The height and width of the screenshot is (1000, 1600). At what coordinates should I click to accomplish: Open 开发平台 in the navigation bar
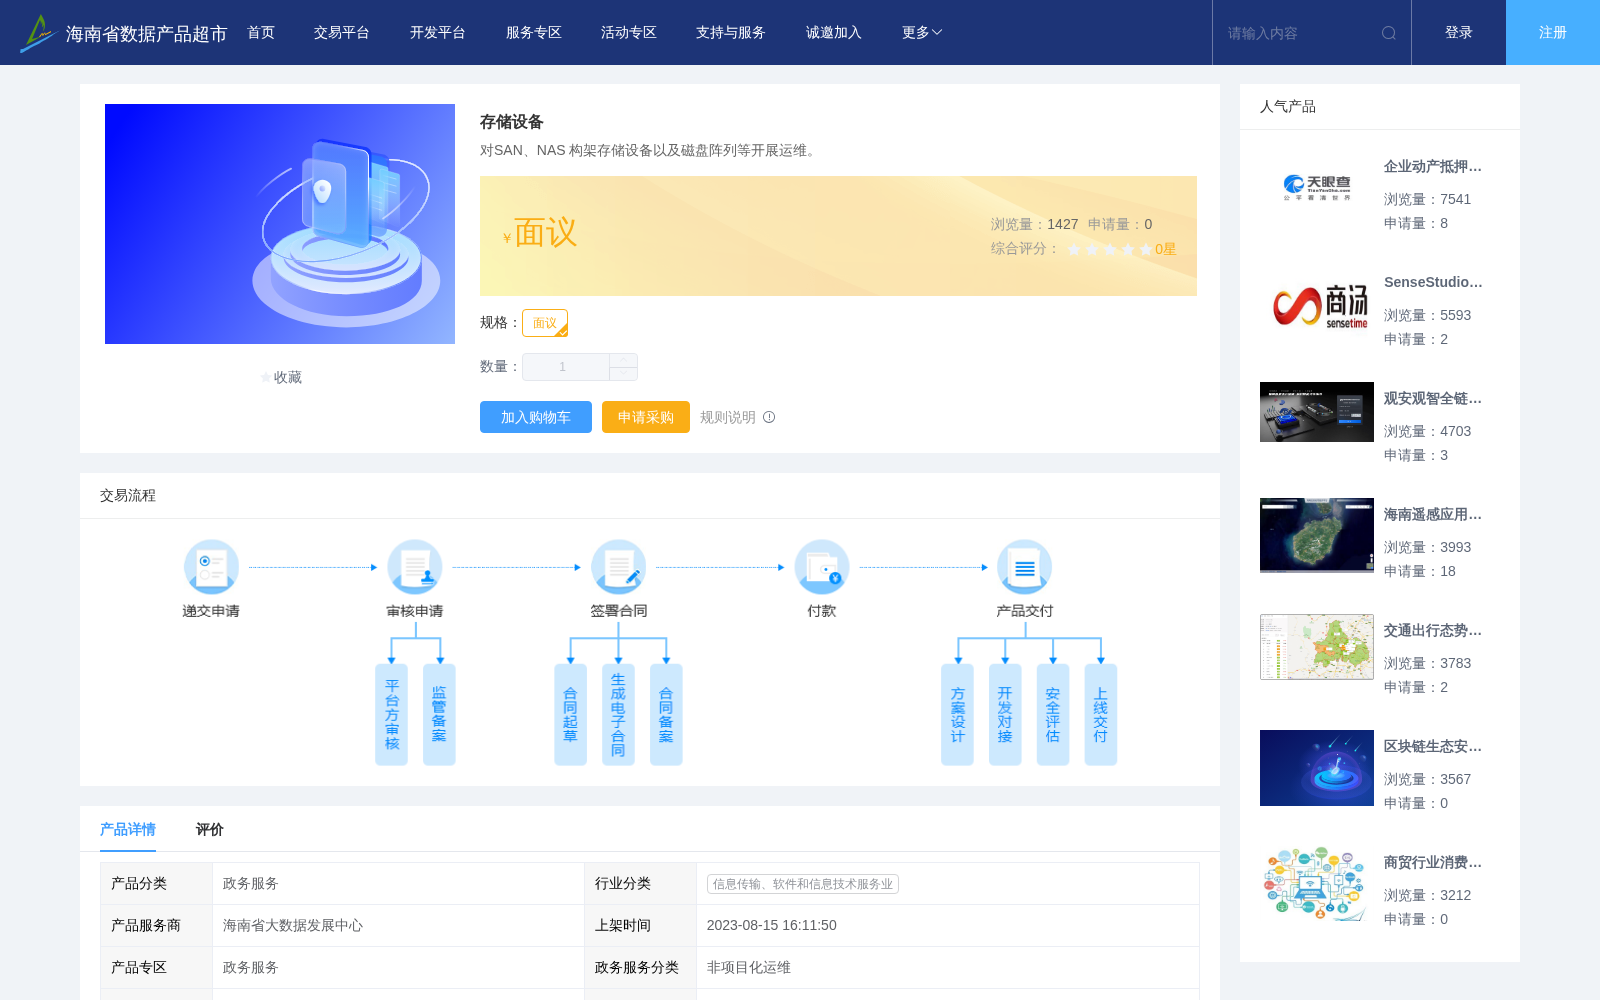tap(438, 33)
